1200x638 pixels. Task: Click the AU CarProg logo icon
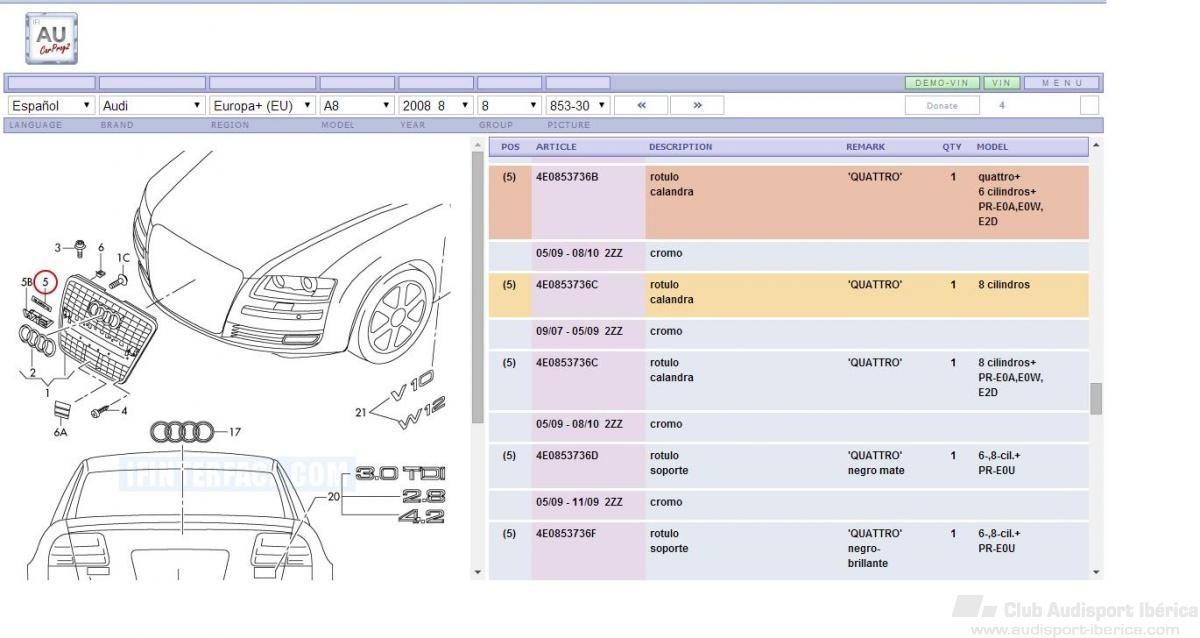[x=51, y=38]
